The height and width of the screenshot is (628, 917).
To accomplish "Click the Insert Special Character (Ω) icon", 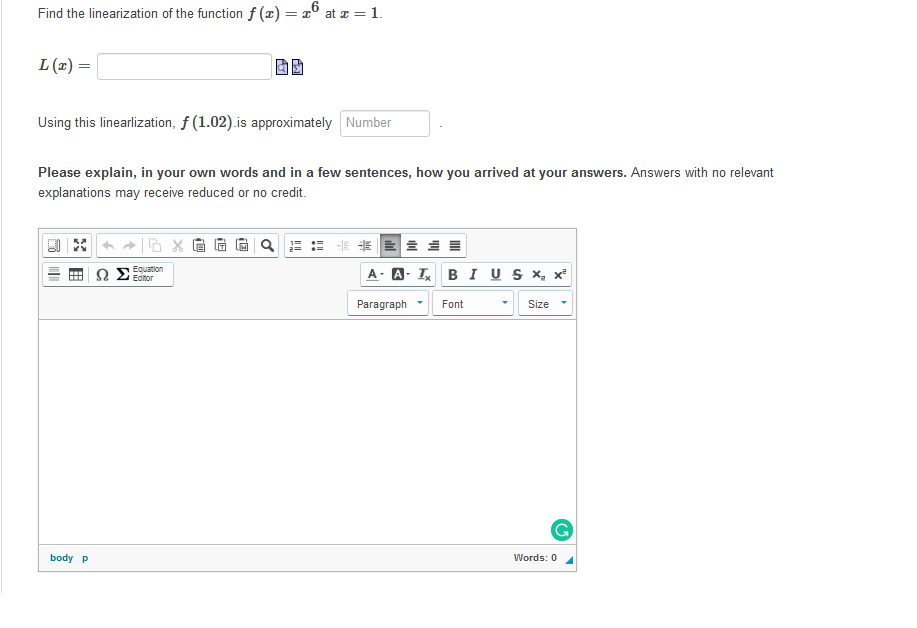I will 104,274.
